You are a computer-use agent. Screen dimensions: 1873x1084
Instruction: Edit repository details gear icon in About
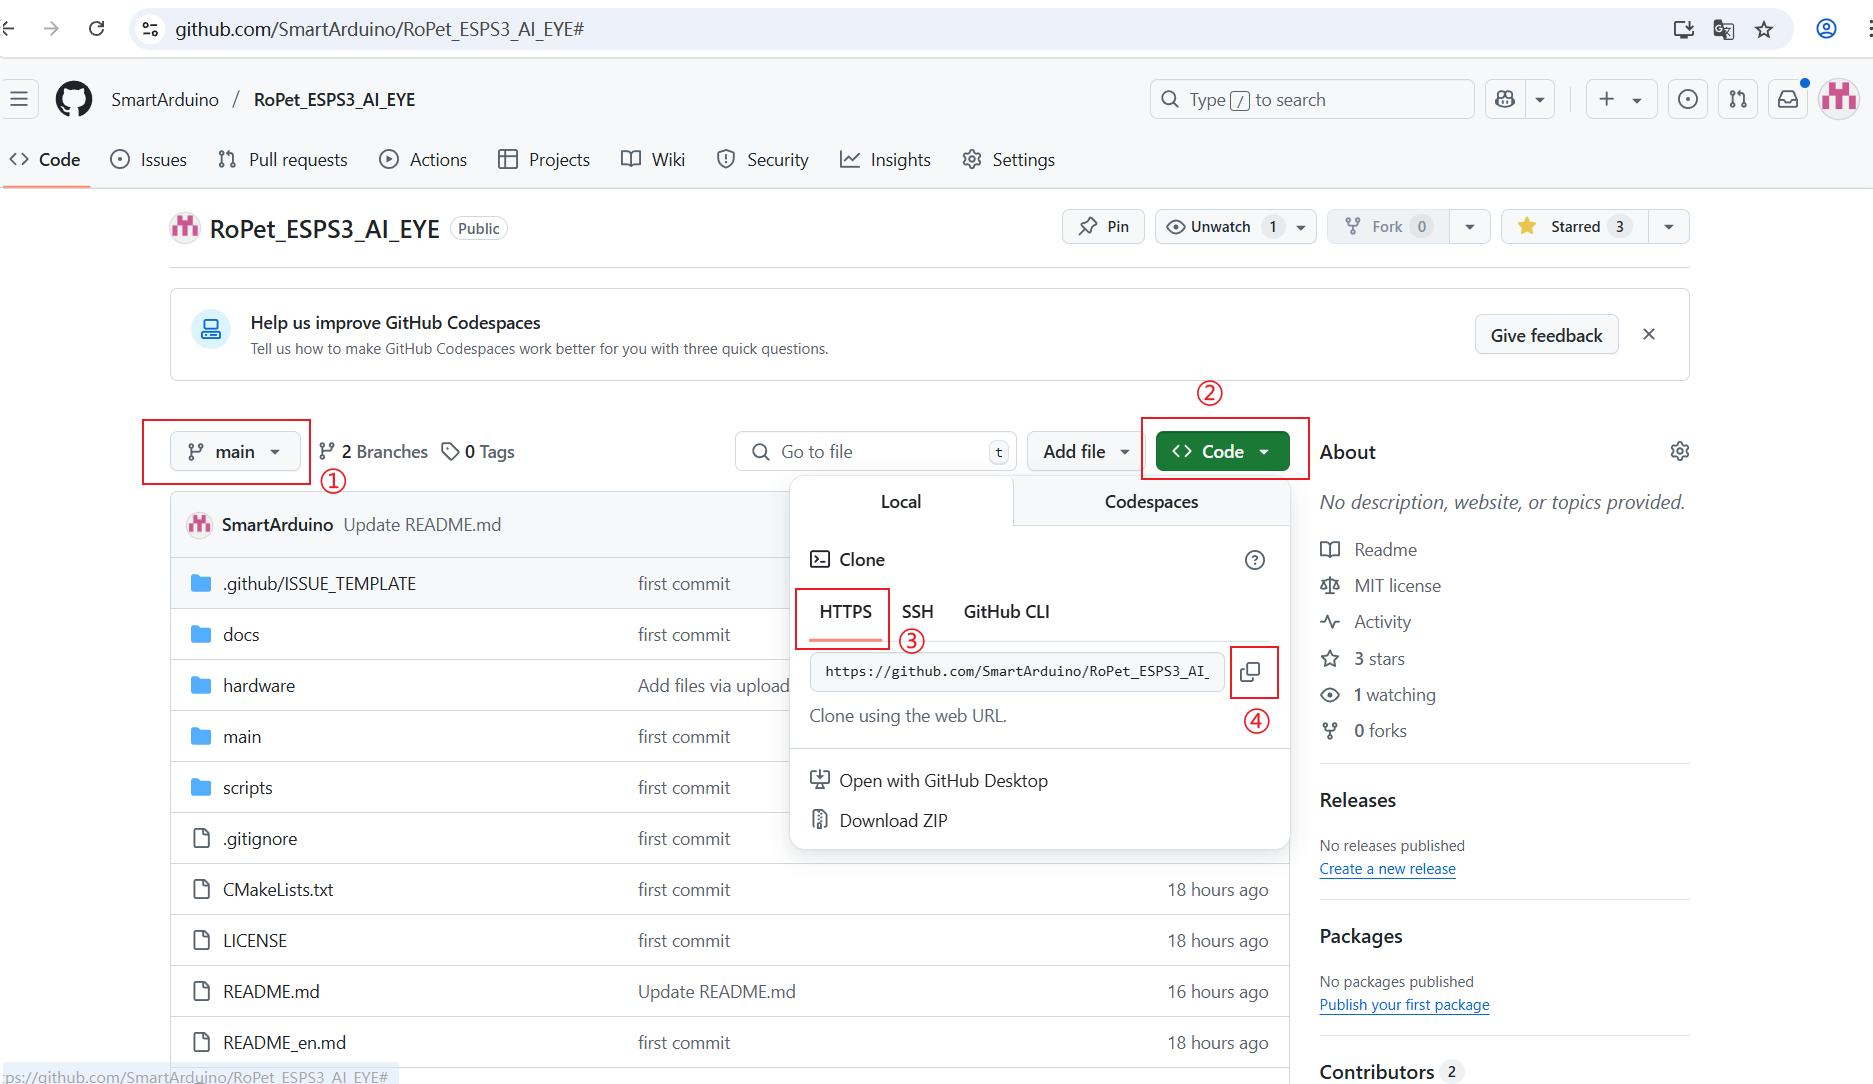pos(1680,451)
